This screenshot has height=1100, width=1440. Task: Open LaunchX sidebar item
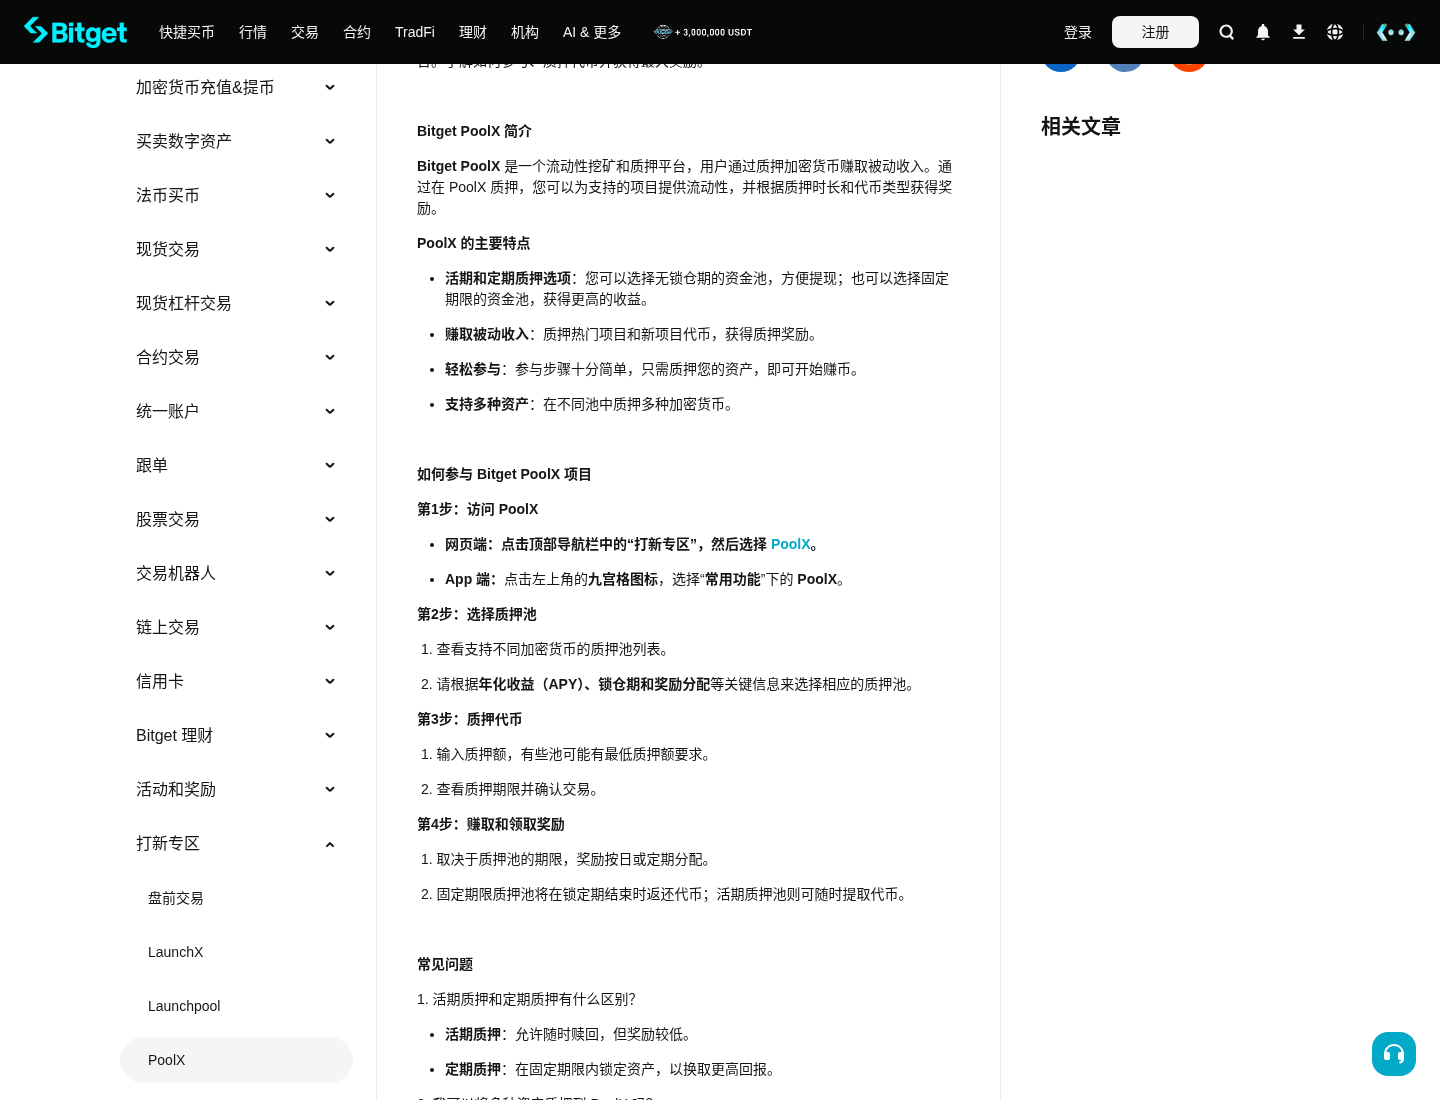236,952
